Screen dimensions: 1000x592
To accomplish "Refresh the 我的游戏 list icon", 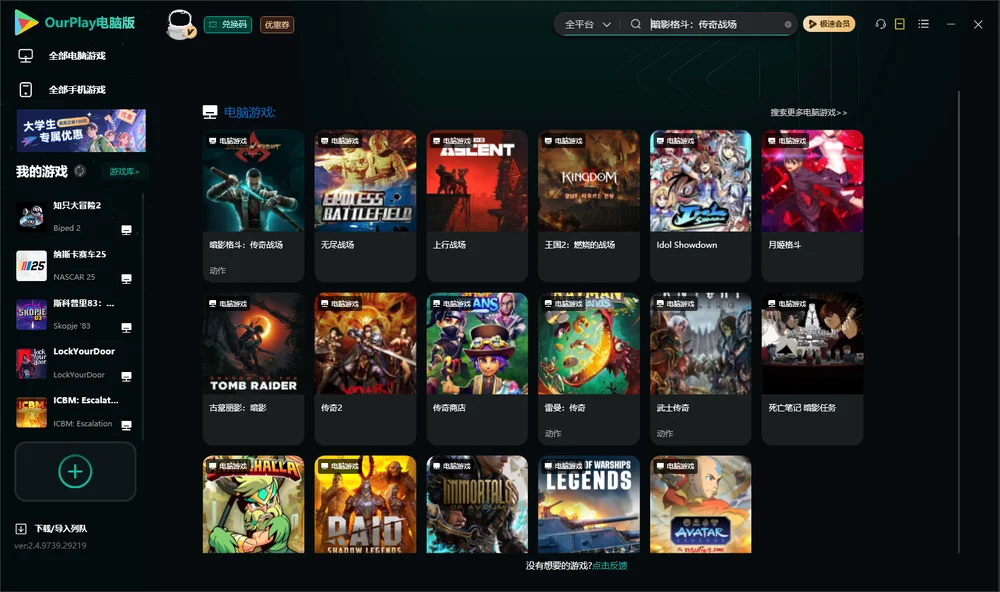I will pos(80,171).
